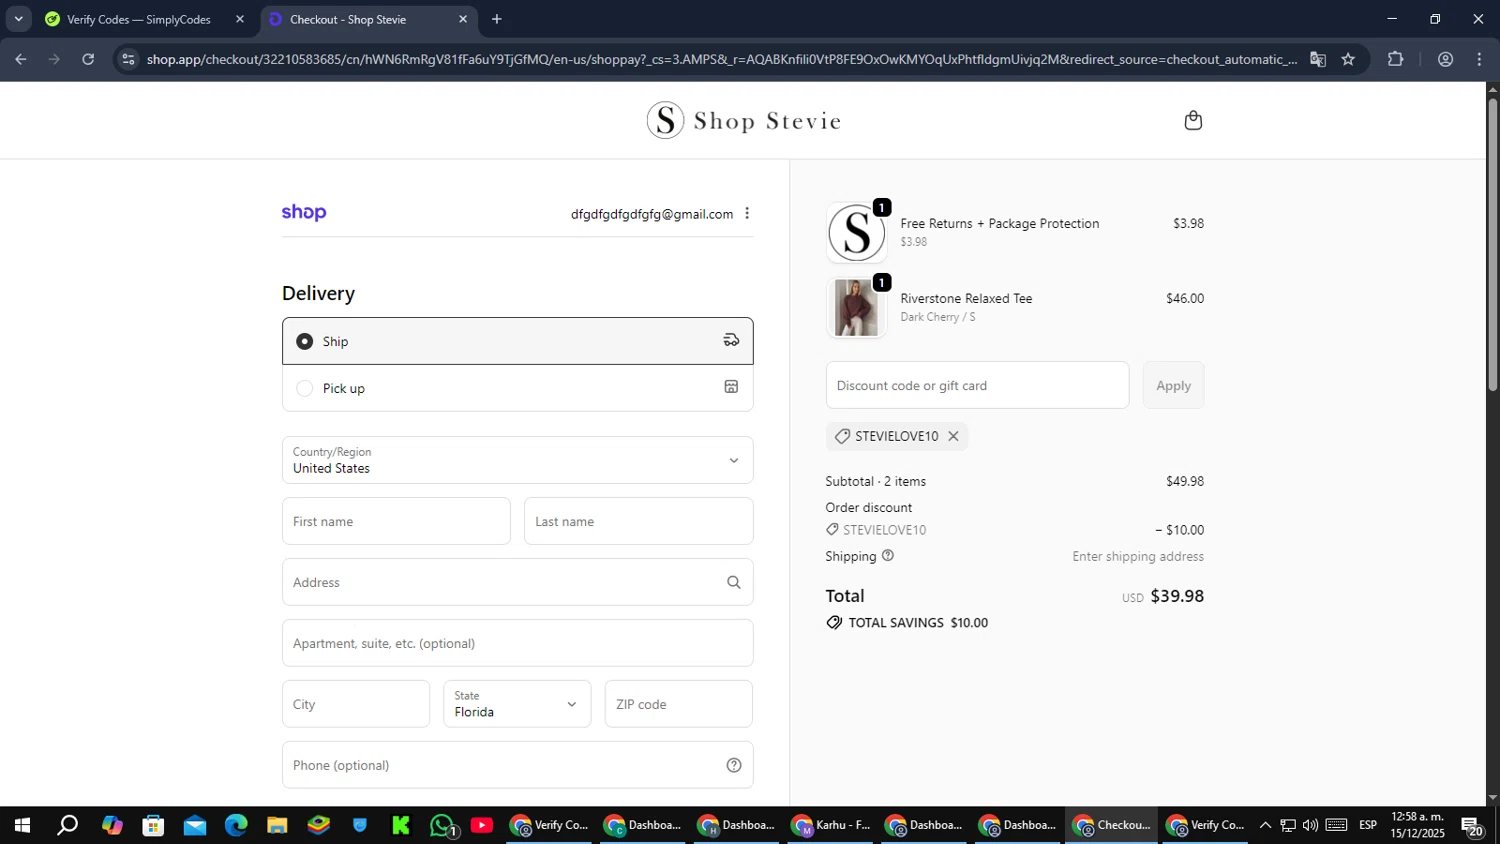1500x844 pixels.
Task: Click the ZIP code field
Action: 679,704
